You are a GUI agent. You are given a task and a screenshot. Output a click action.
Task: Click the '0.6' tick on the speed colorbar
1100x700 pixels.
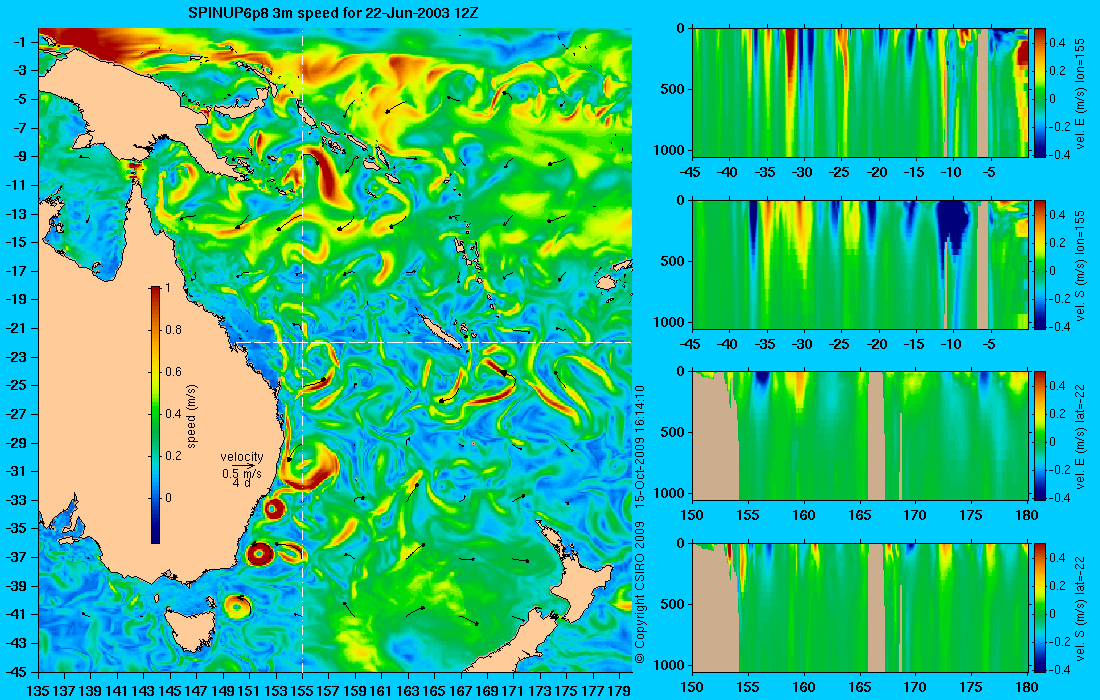tap(173, 372)
